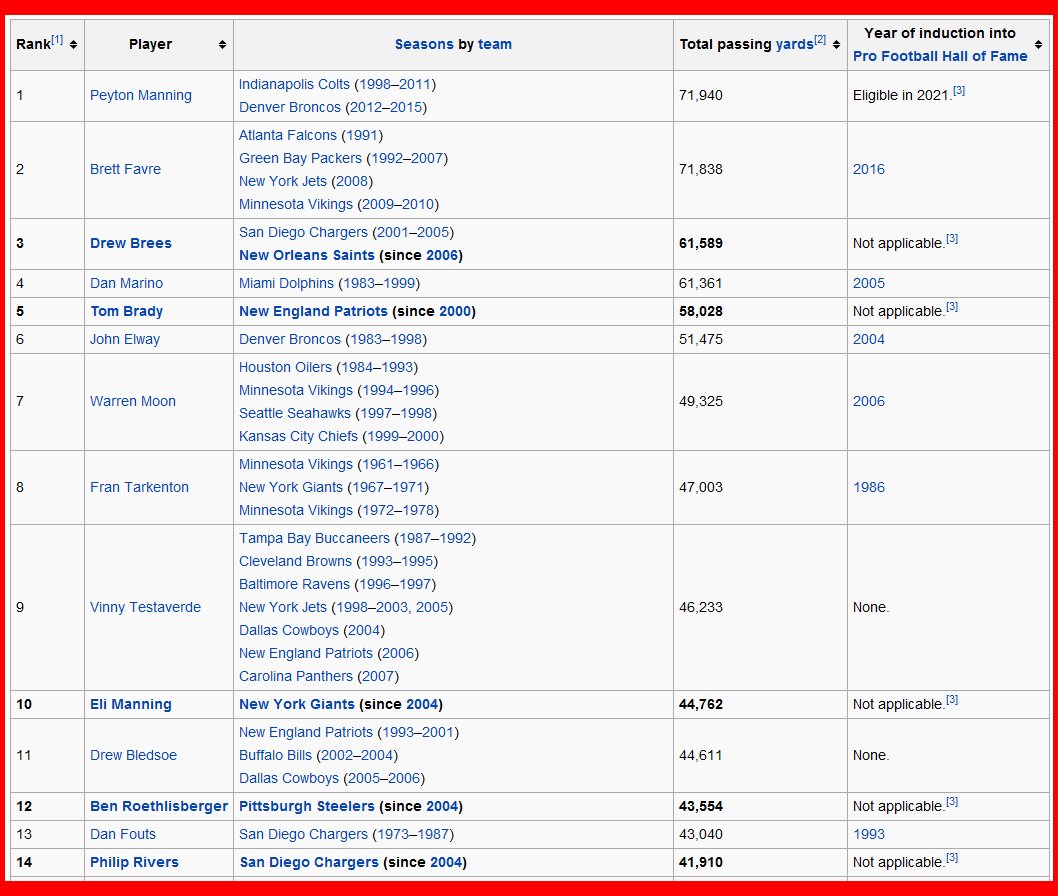Sort by Hall of Fame induction year
This screenshot has height=896, width=1058.
pos(1037,45)
